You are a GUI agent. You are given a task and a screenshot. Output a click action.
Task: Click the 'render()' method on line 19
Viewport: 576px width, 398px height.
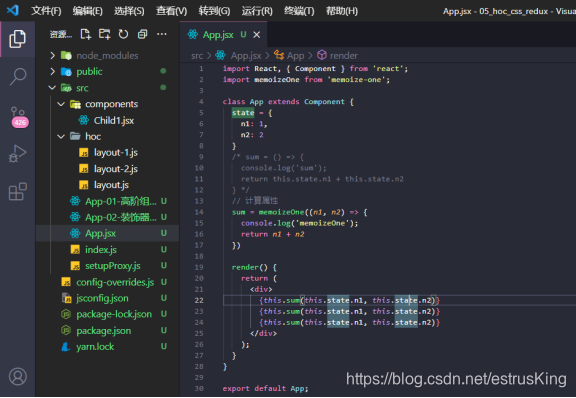tap(250, 267)
